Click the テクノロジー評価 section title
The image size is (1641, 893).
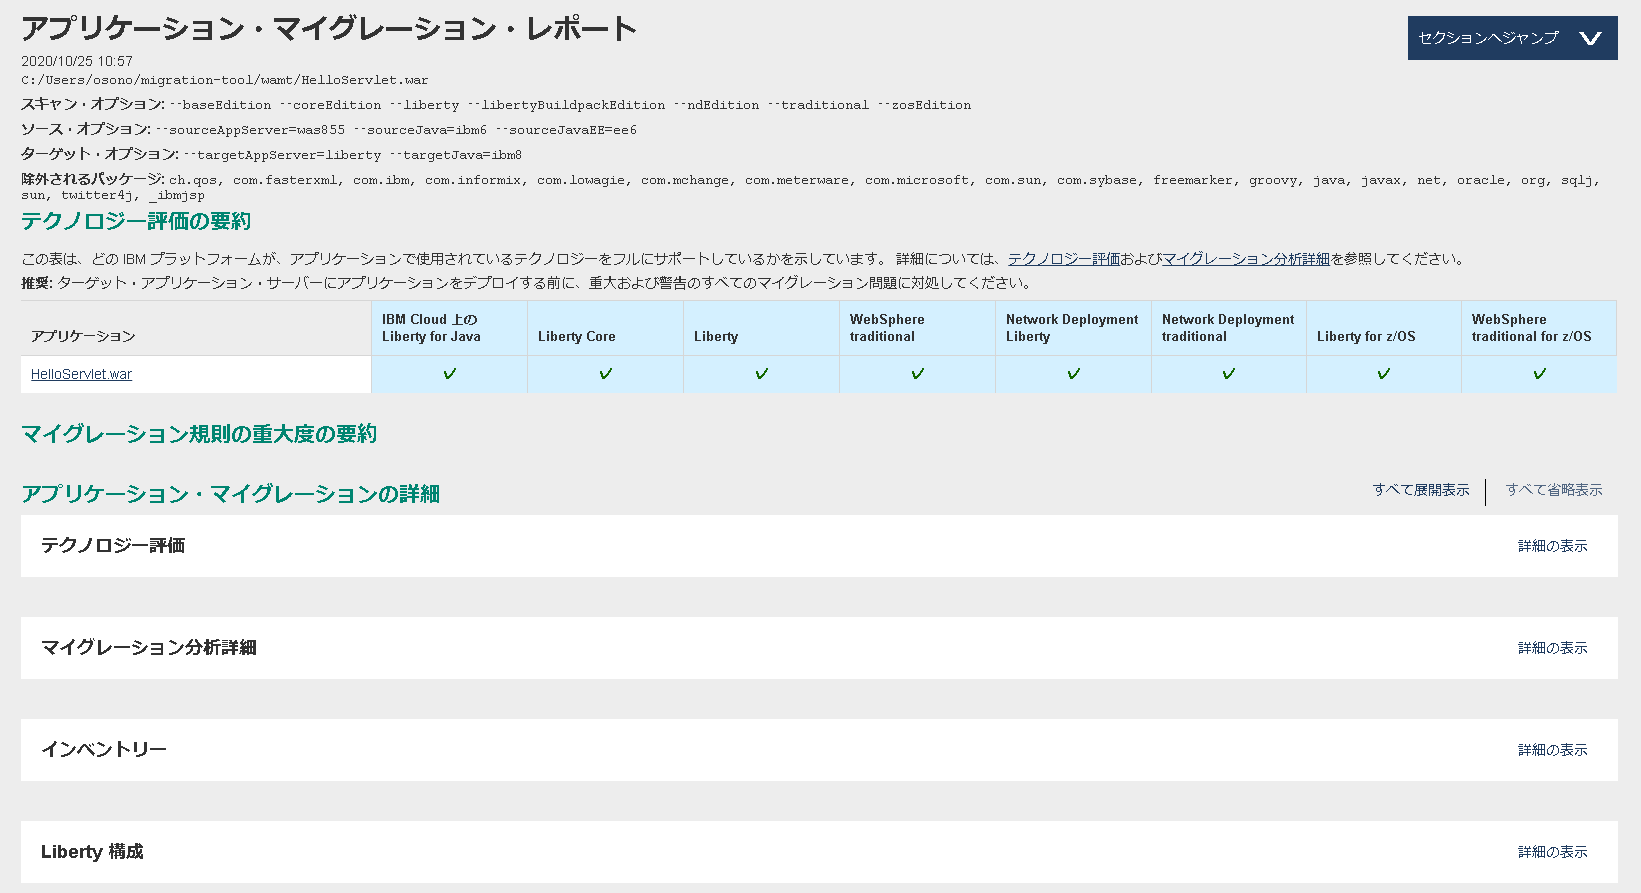point(113,546)
